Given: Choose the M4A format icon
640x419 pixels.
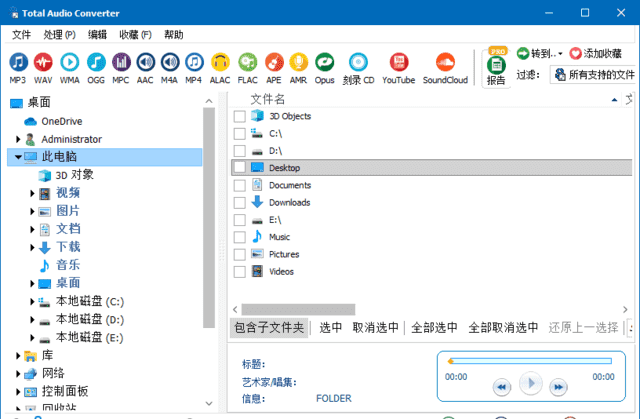Looking at the screenshot, I should 169,62.
